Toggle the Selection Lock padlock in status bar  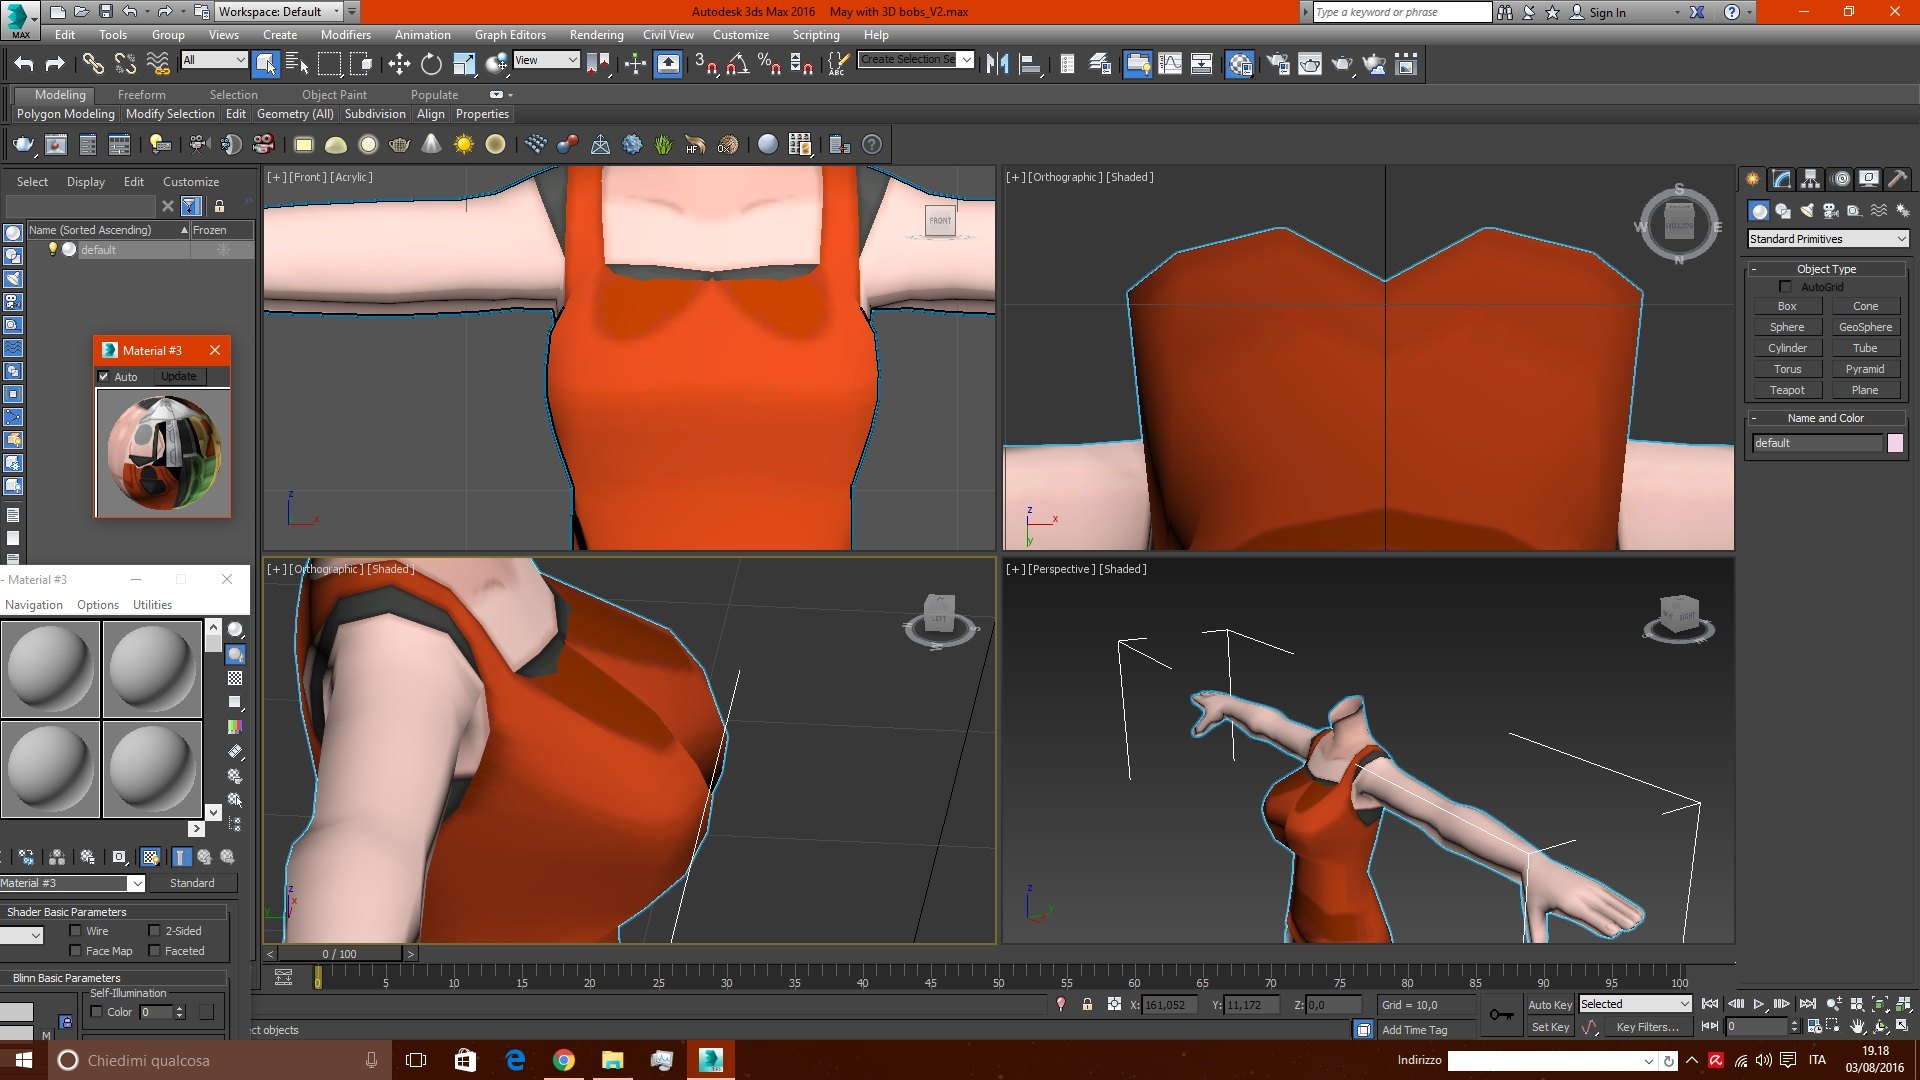[x=1087, y=1005]
